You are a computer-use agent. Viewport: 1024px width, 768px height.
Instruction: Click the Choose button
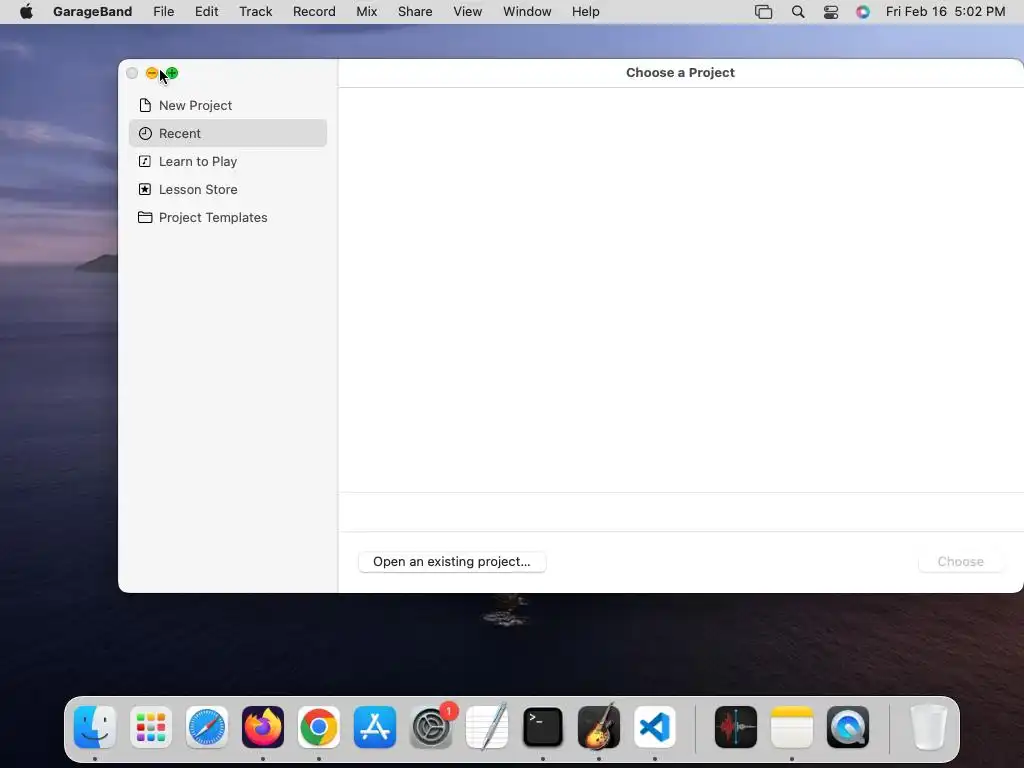point(960,562)
